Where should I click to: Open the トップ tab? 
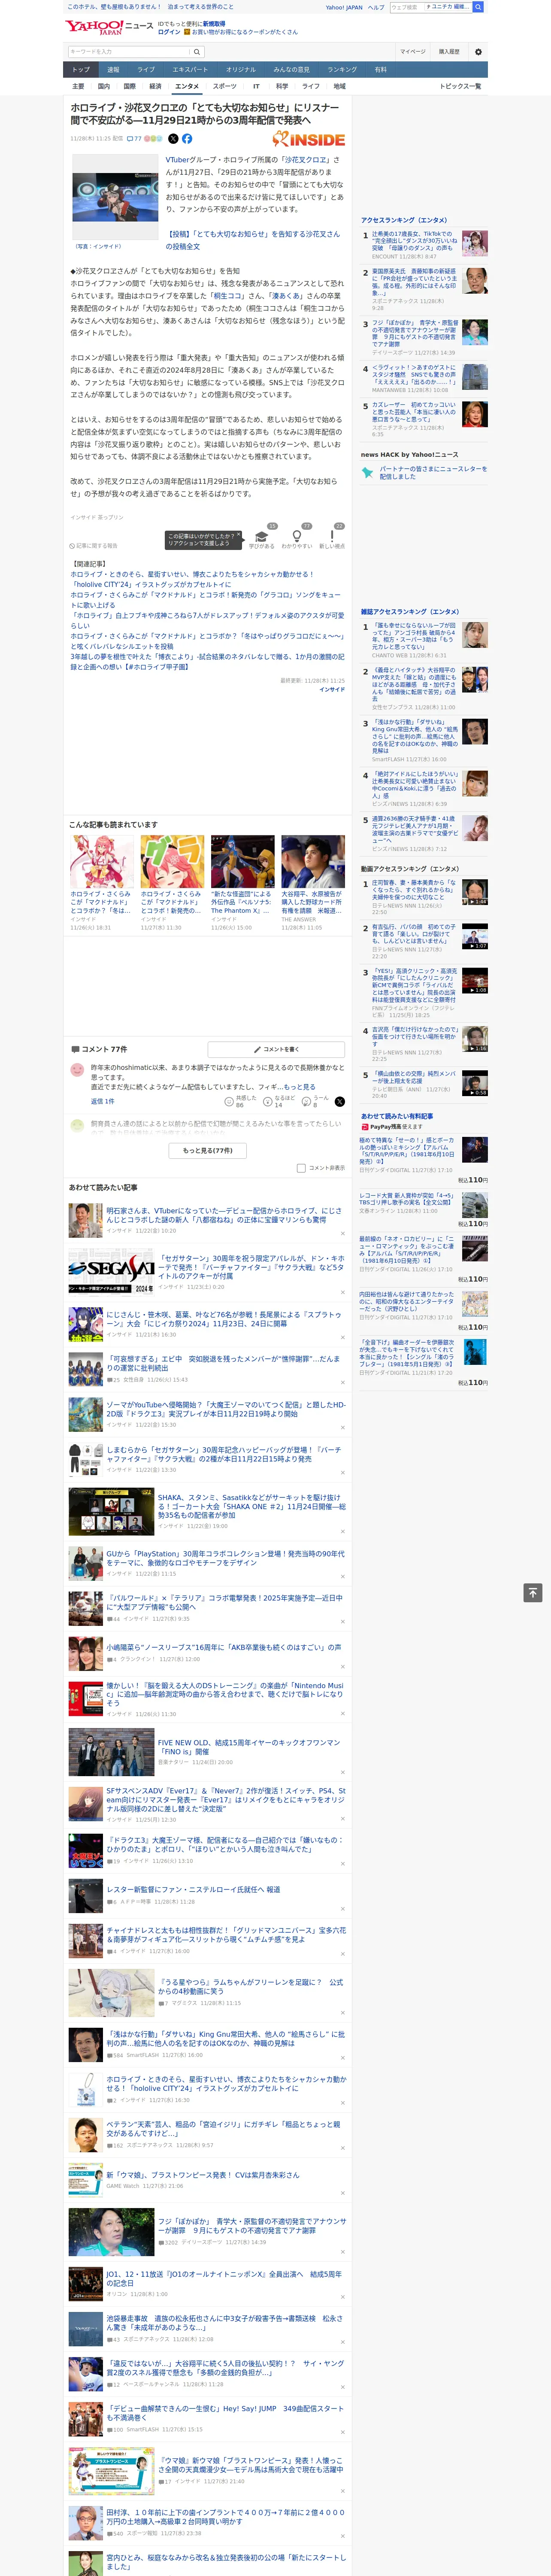click(81, 70)
